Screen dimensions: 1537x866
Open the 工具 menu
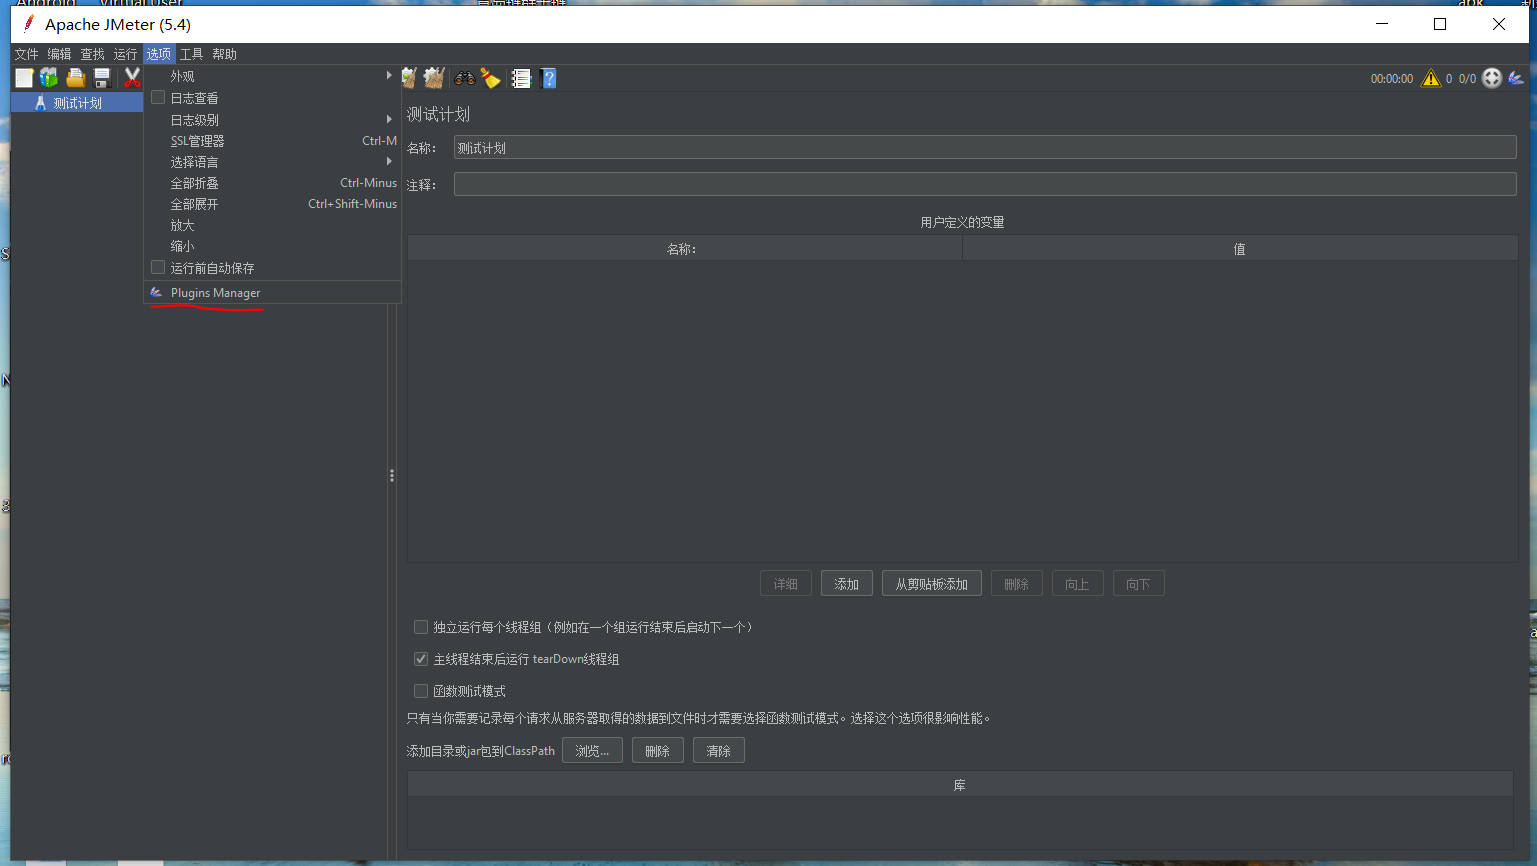pyautogui.click(x=191, y=54)
